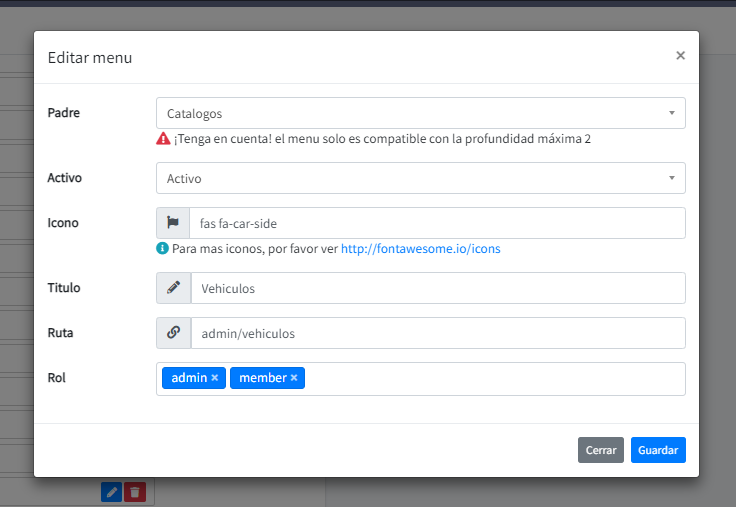Click the red warning triangle icon
Image resolution: width=736 pixels, height=507 pixels.
coord(163,139)
